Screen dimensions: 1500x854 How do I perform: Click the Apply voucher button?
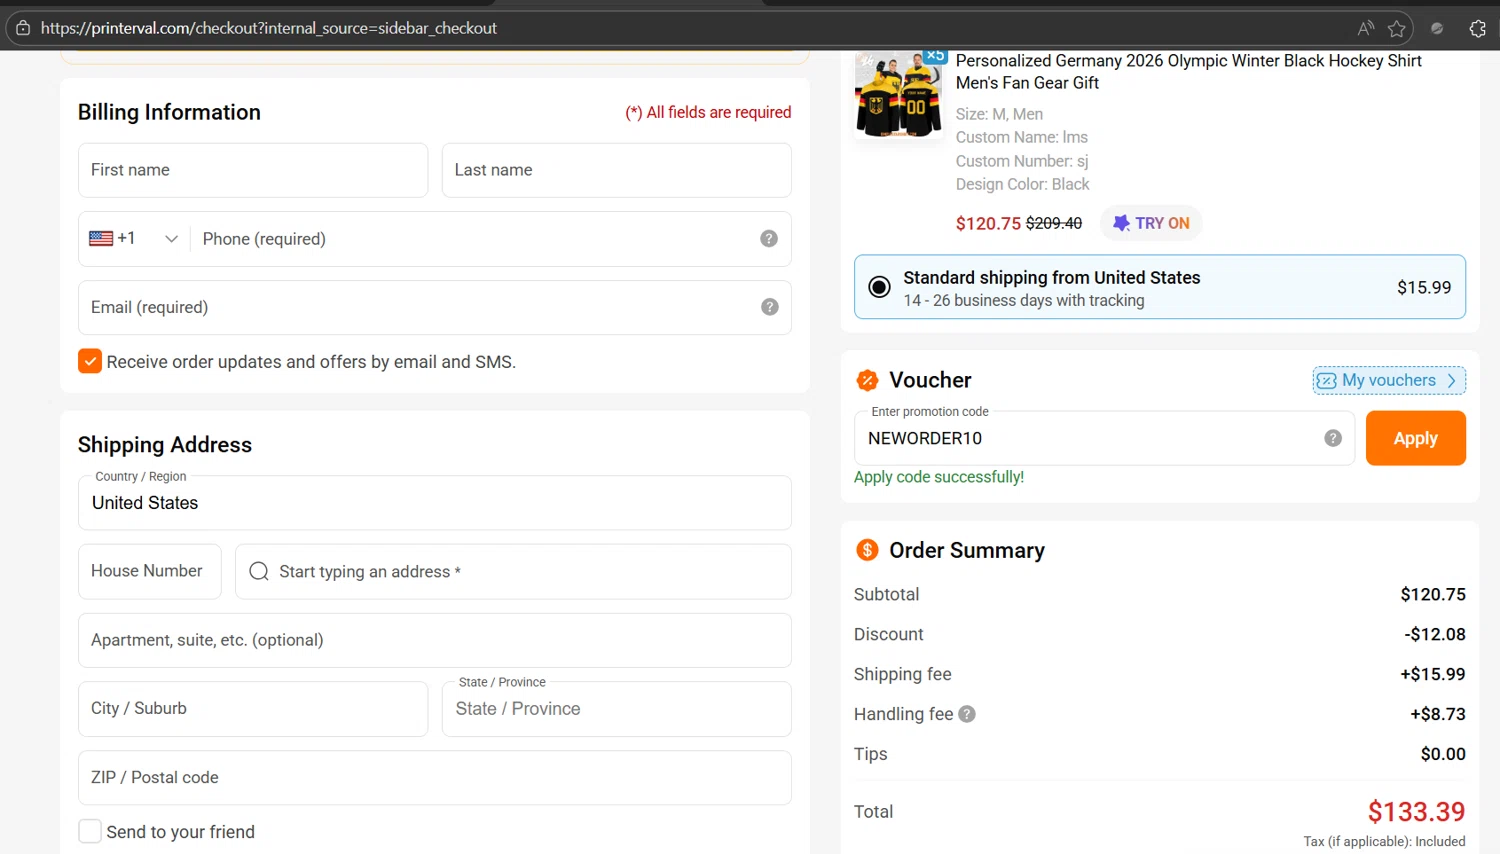[x=1416, y=438]
